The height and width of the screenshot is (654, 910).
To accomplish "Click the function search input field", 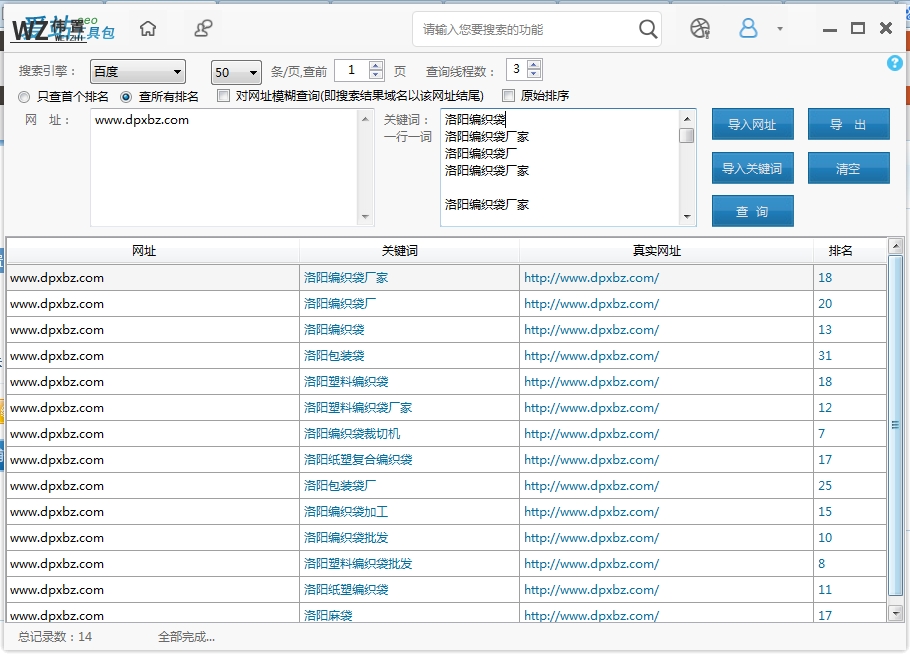I will pos(525,29).
